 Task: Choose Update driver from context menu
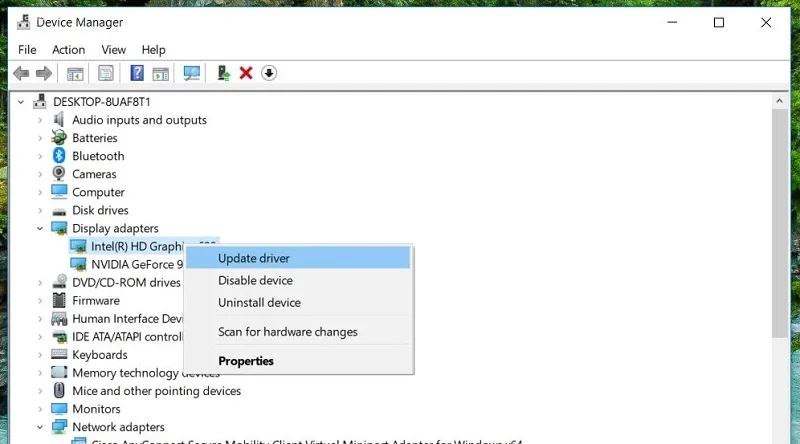[x=254, y=258]
